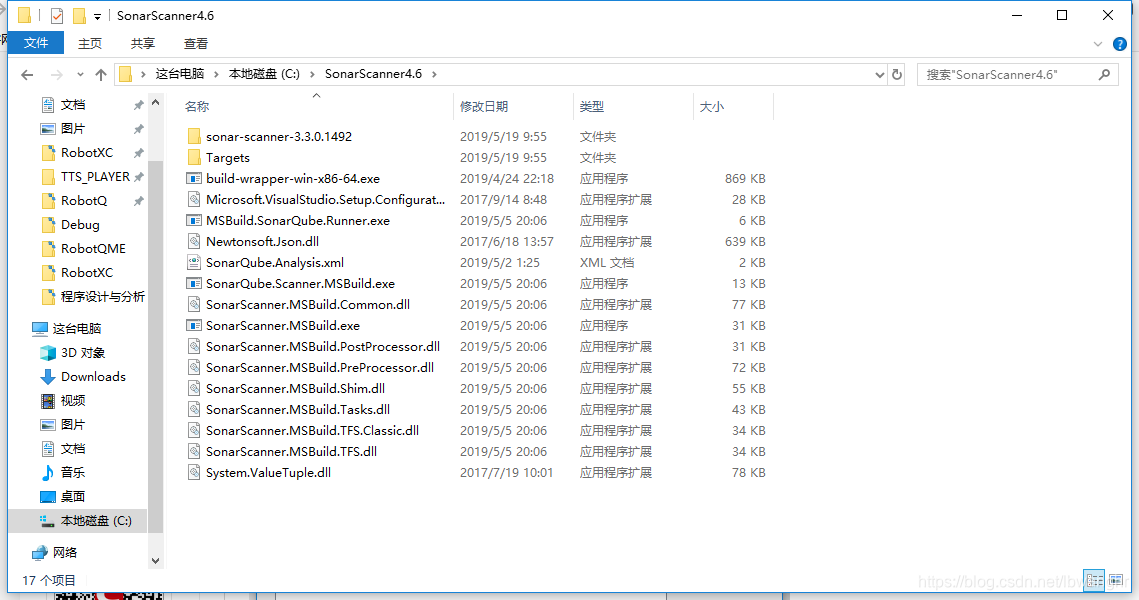Click the build-wrapper-win-x86-64.exe file icon
This screenshot has width=1139, height=600.
[x=194, y=179]
